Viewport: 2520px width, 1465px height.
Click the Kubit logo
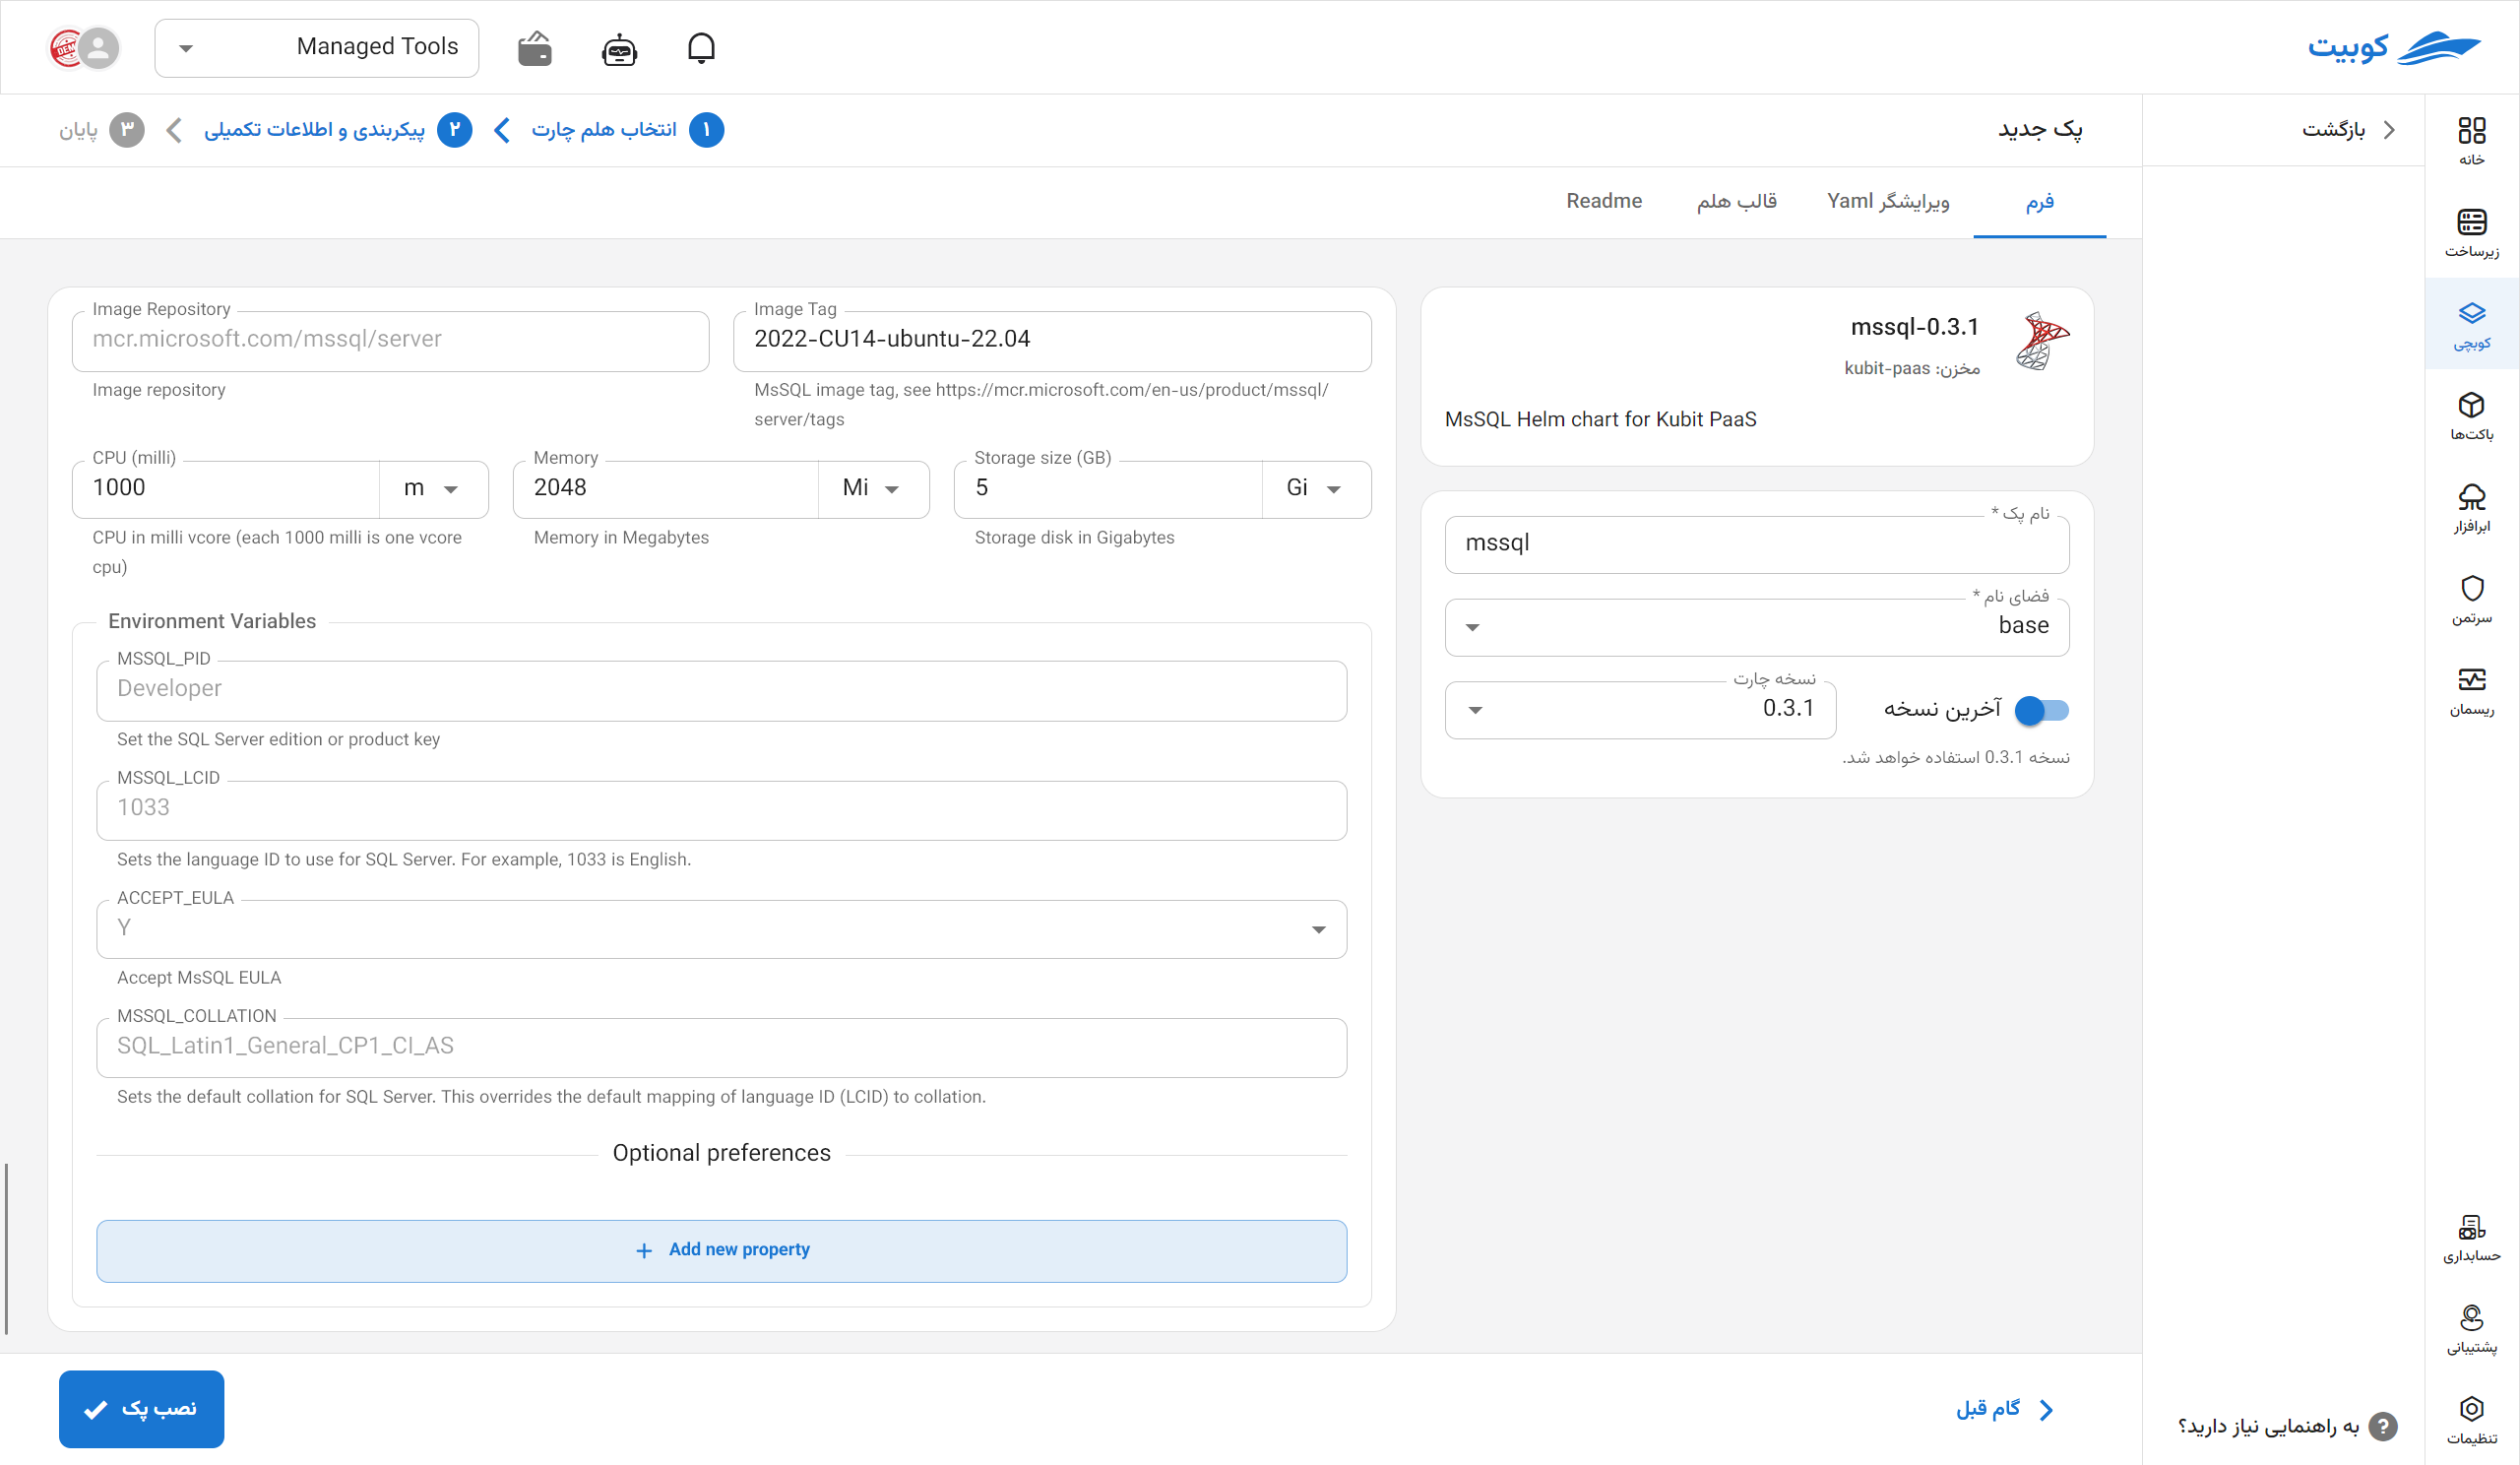2394,47
